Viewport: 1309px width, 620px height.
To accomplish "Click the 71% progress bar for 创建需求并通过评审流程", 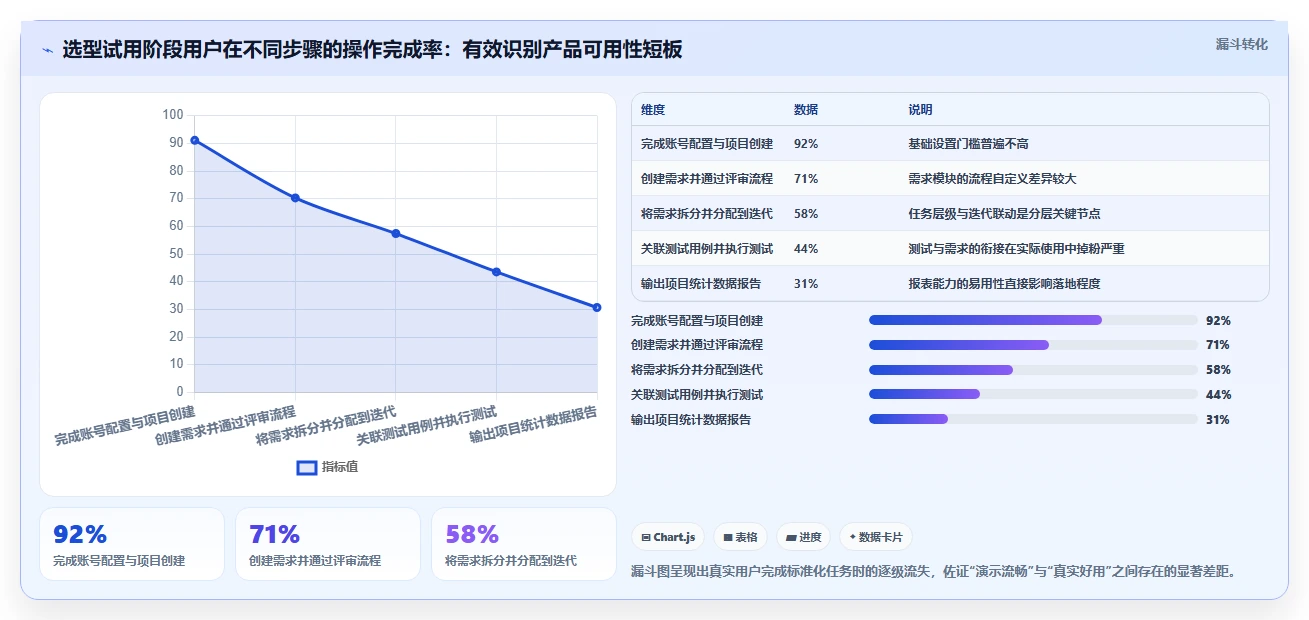I will [x=1033, y=345].
